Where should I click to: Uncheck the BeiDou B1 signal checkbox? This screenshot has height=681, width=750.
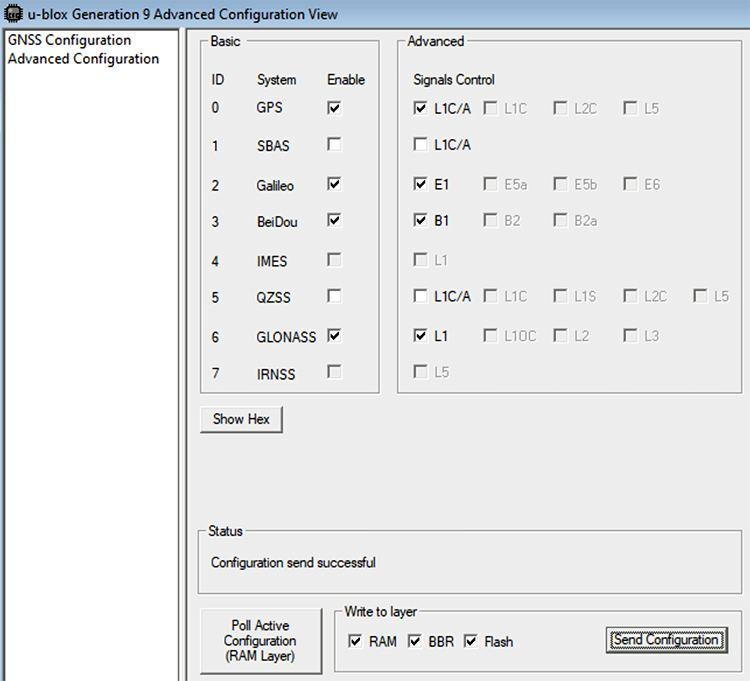click(421, 221)
